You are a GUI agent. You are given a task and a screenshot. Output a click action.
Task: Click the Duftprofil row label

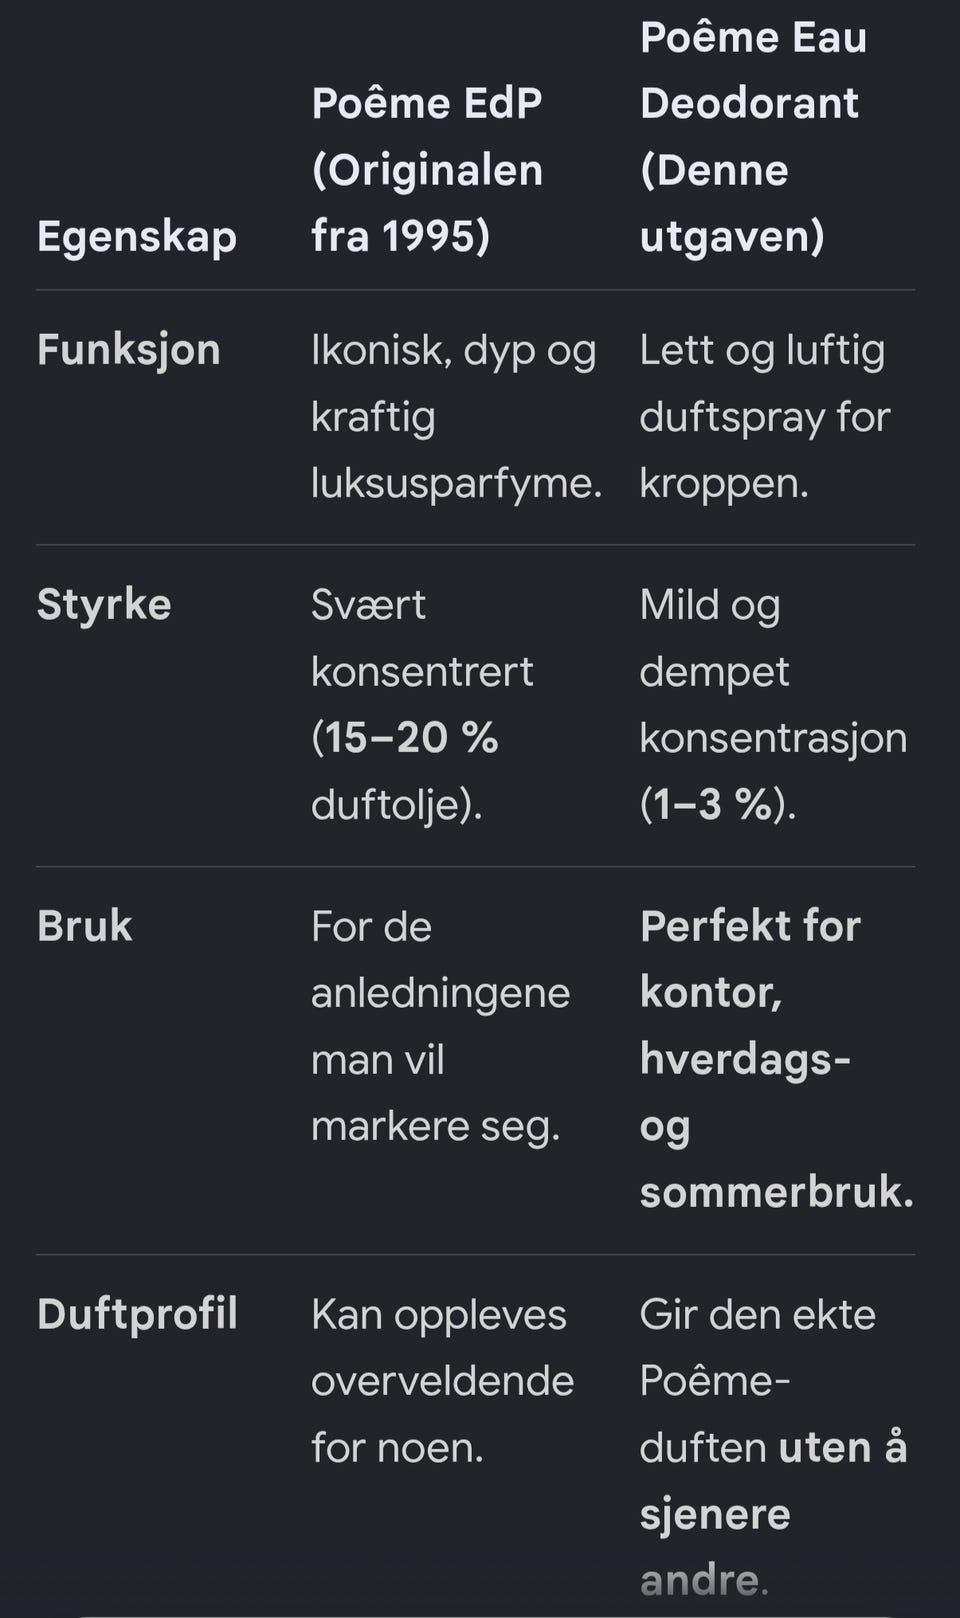pyautogui.click(x=137, y=1314)
